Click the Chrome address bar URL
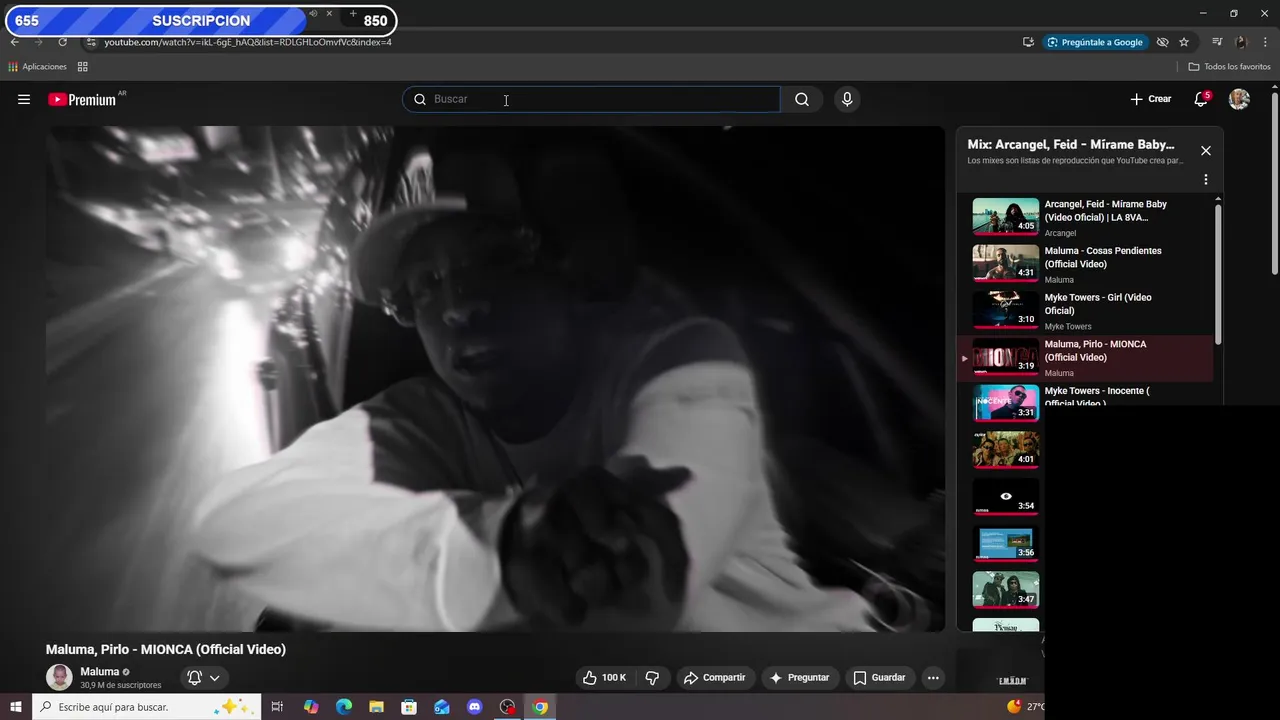 pyautogui.click(x=248, y=42)
